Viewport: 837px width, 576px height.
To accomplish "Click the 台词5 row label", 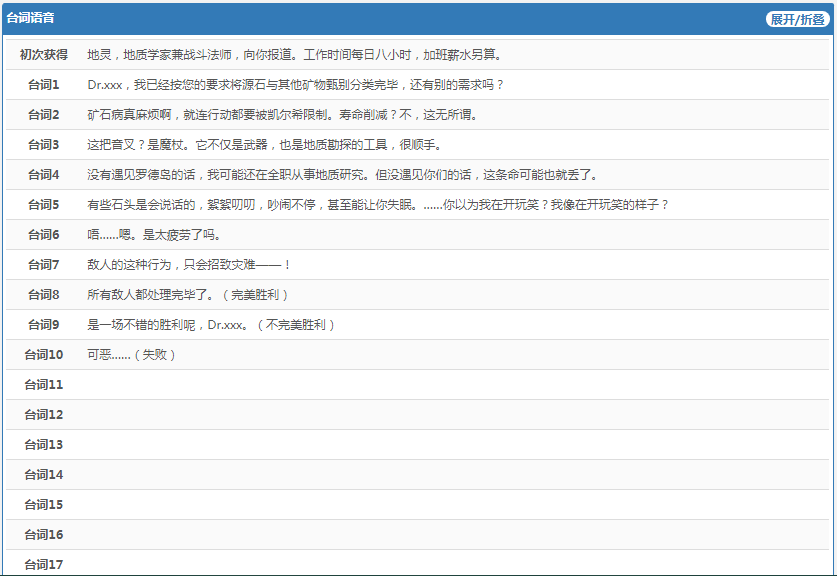I will click(44, 205).
